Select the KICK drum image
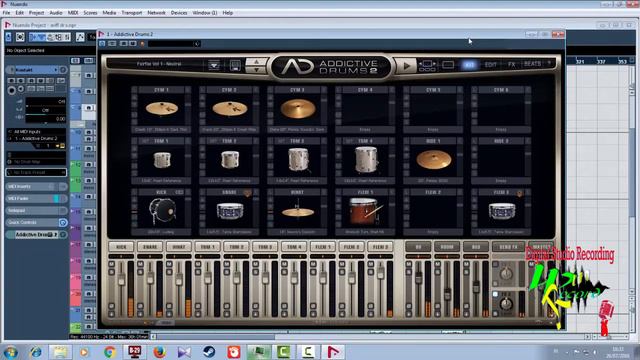This screenshot has height=360, width=640. click(162, 211)
